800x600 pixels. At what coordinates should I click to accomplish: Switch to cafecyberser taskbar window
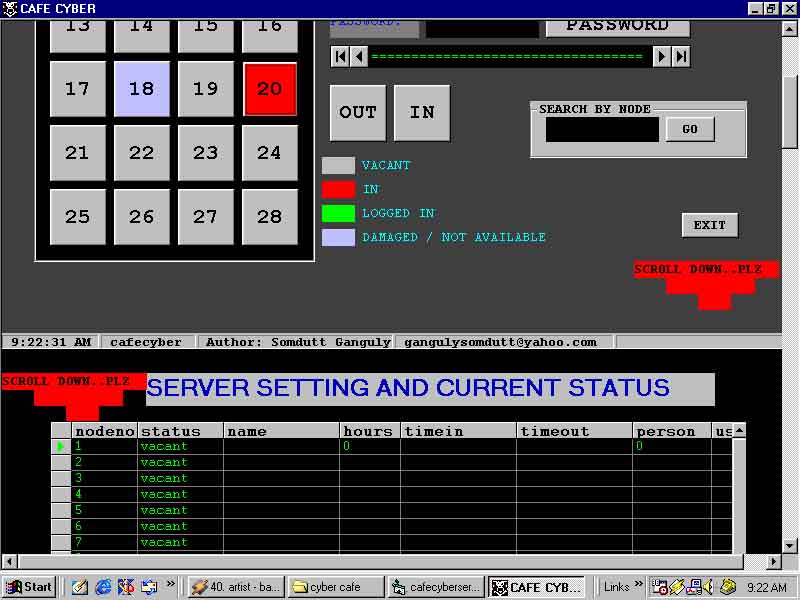pos(436,587)
